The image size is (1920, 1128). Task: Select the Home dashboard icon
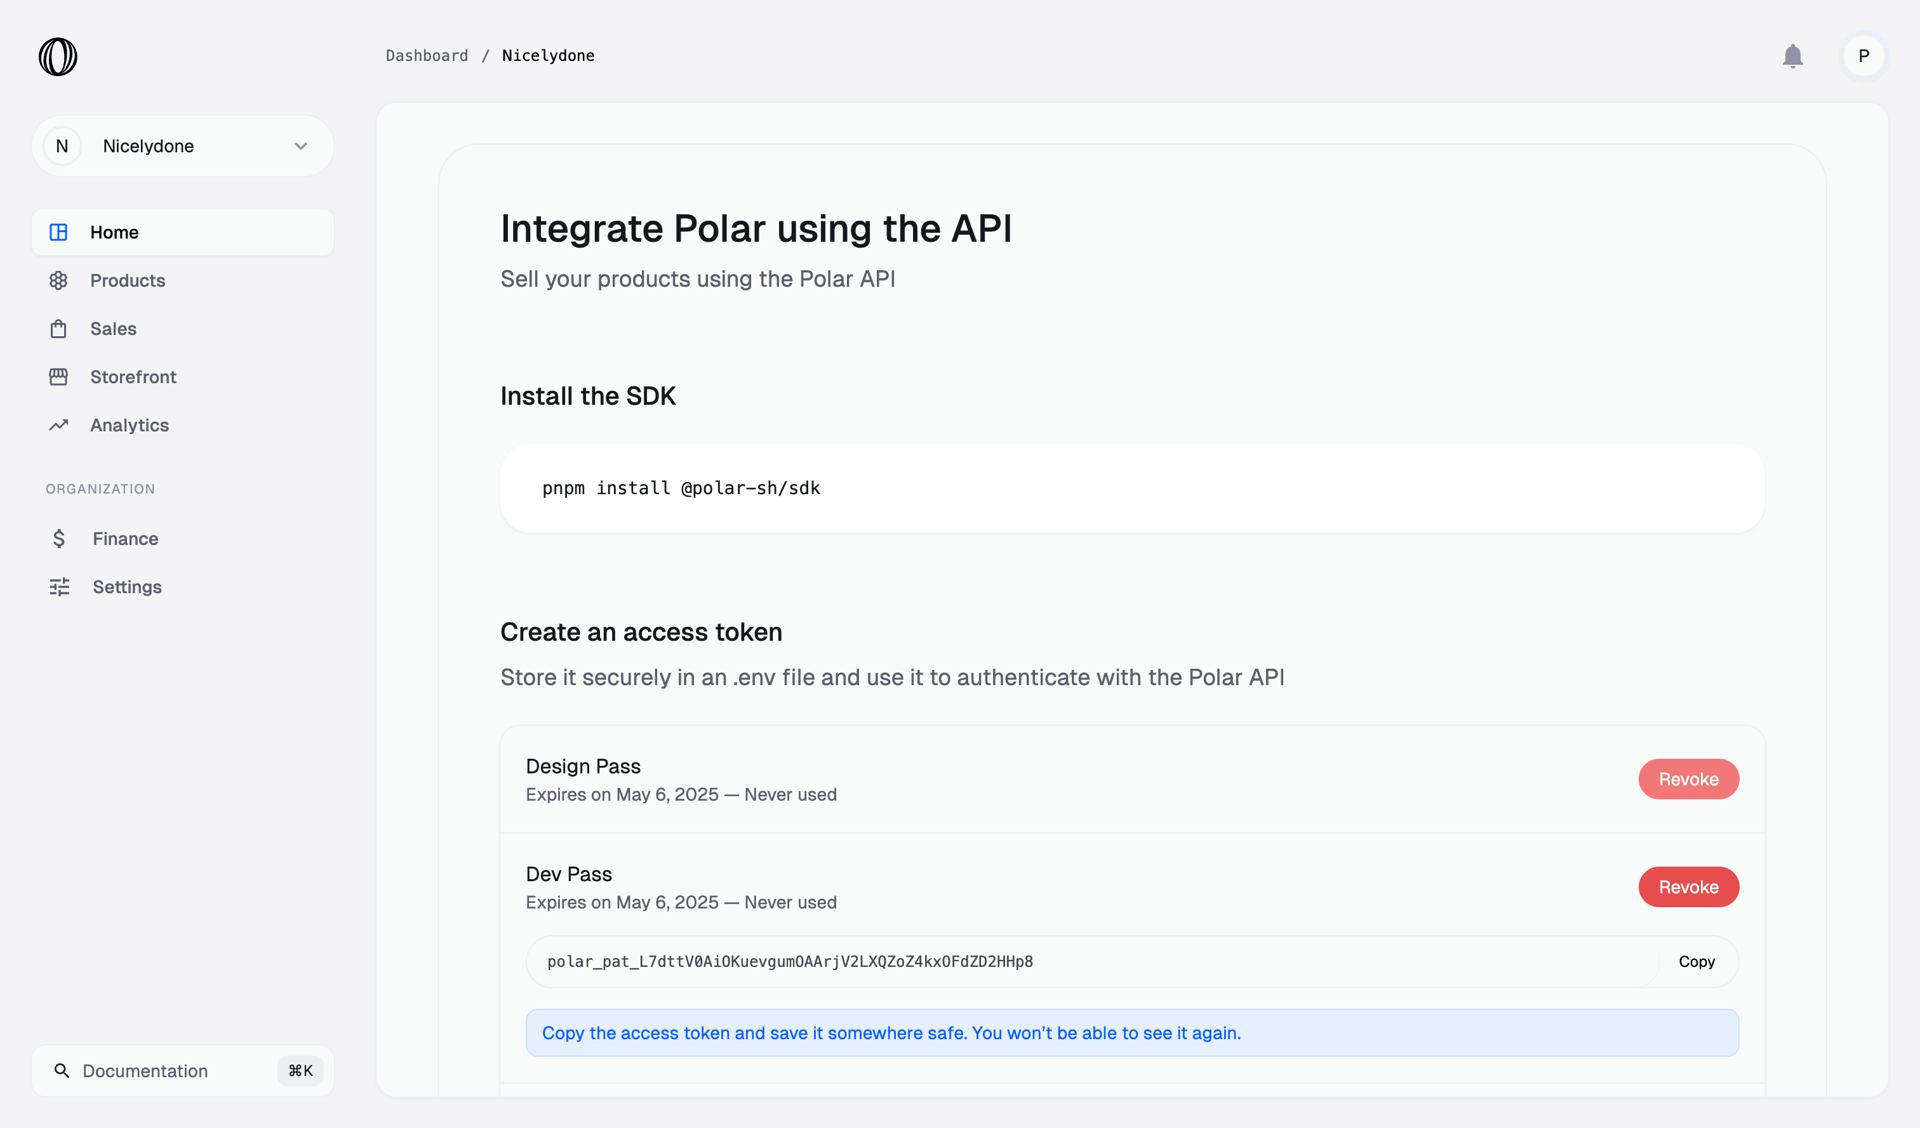59,232
